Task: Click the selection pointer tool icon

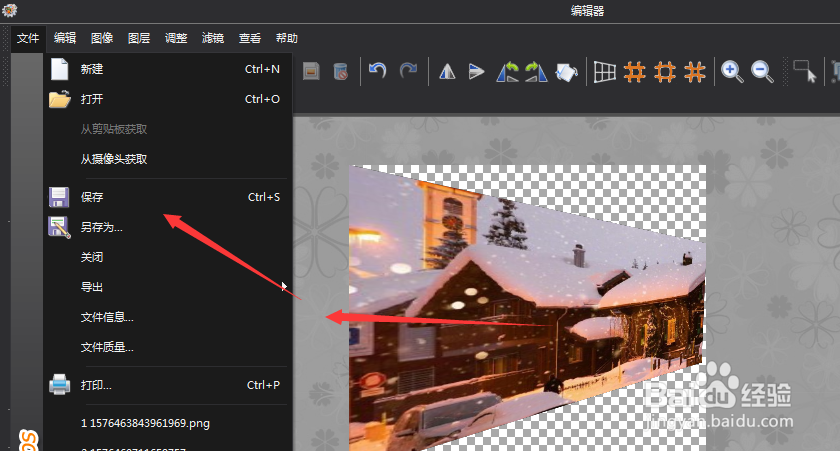Action: click(x=805, y=71)
